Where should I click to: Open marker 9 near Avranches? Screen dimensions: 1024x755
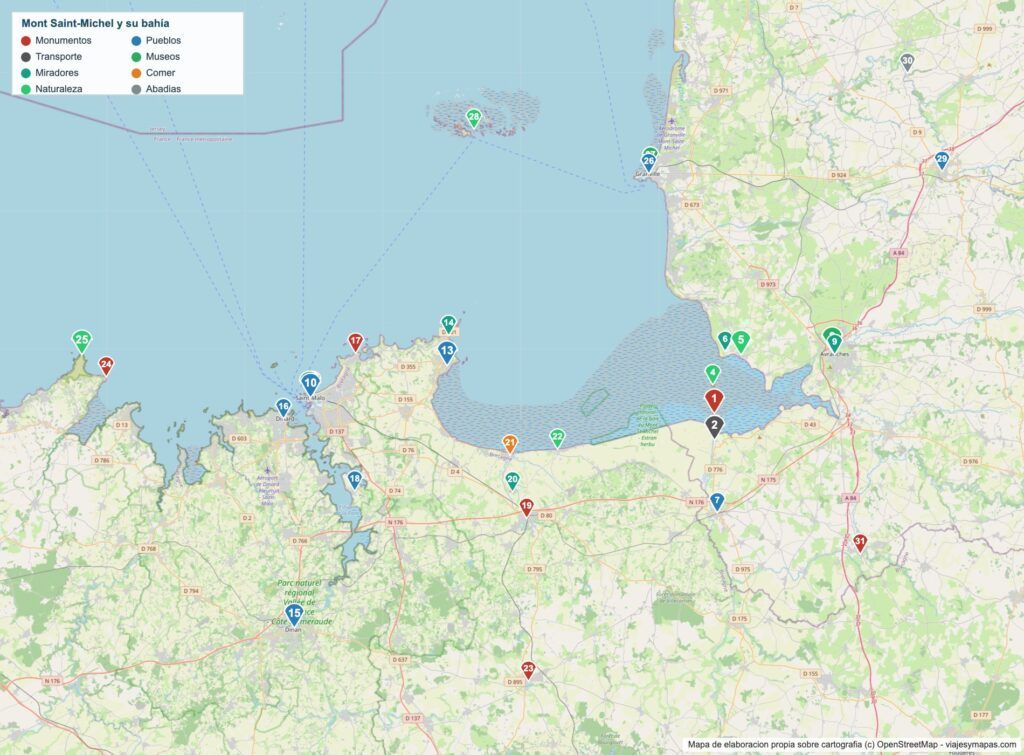[834, 342]
